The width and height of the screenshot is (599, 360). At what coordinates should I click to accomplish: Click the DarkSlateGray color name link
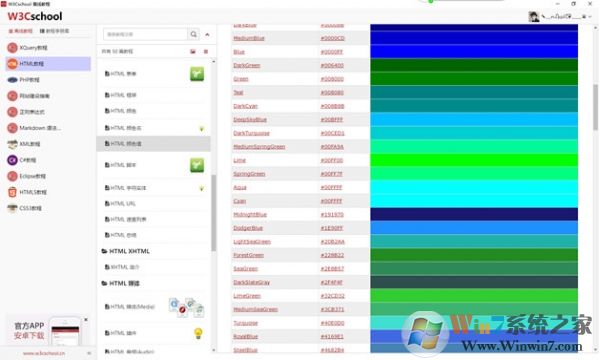(251, 282)
